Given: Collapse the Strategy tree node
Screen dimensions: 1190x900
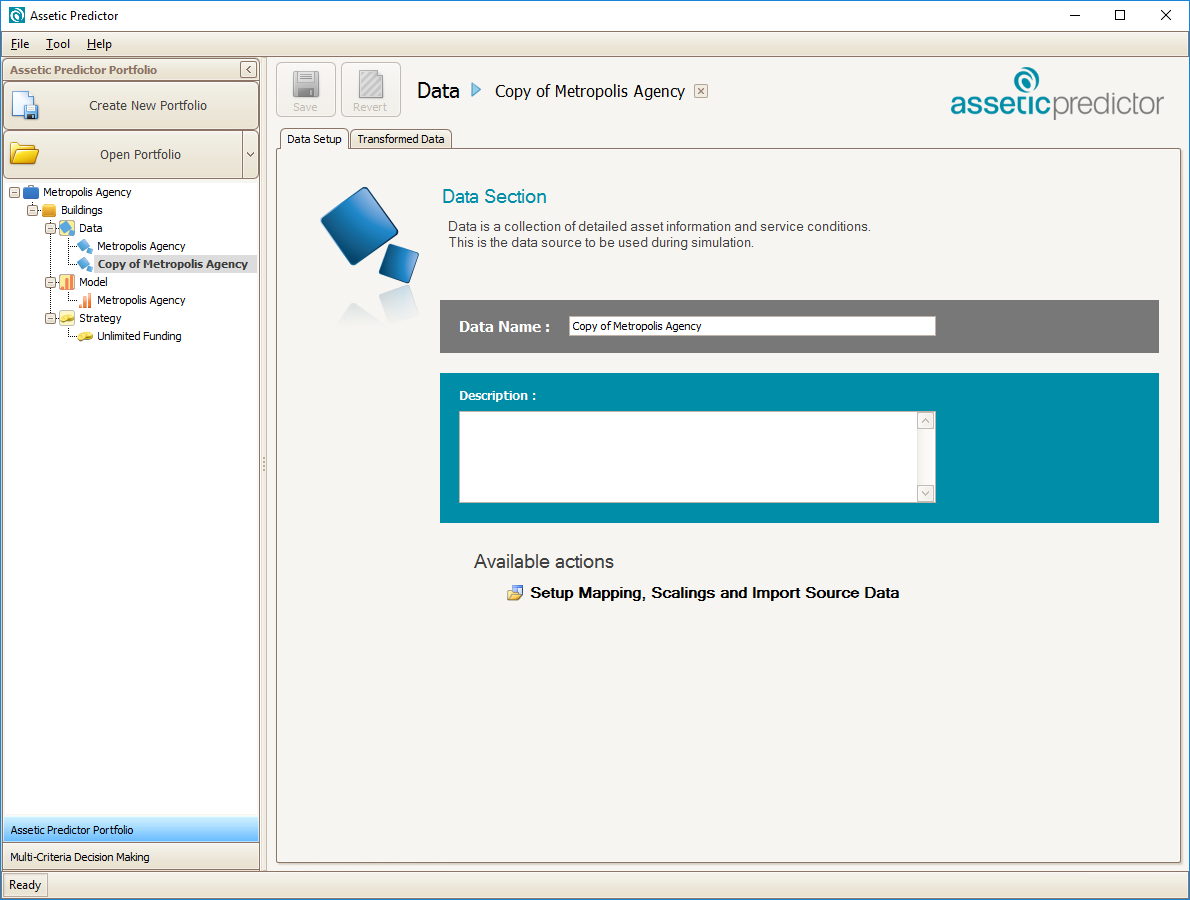Looking at the screenshot, I should (50, 318).
